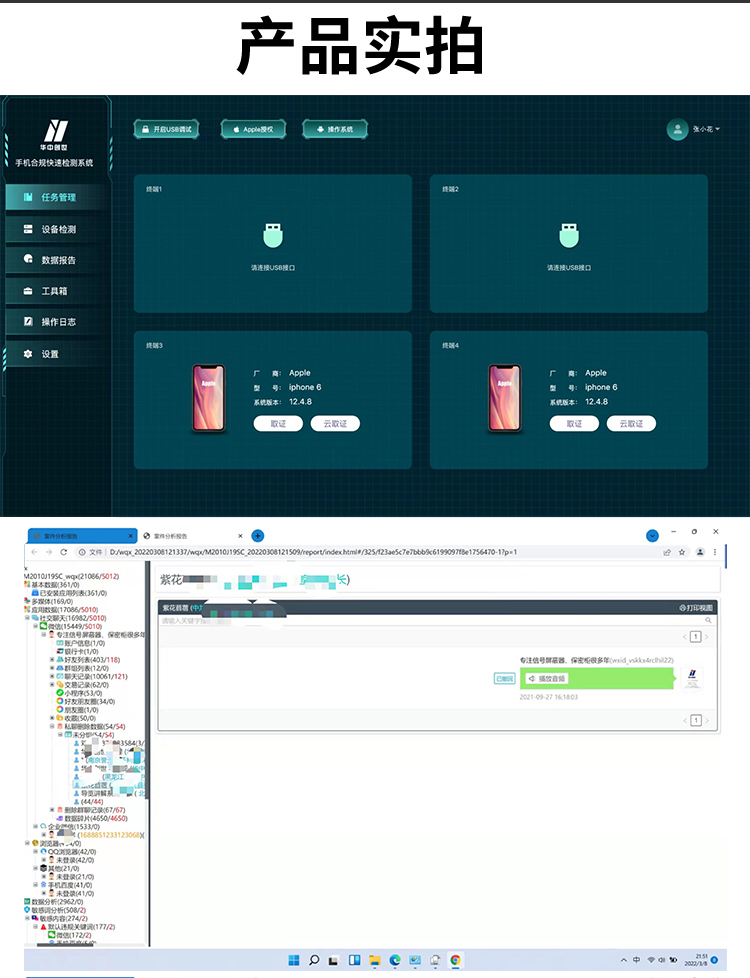Open the 设备检测 menu item
The height and width of the screenshot is (978, 750).
(58, 229)
